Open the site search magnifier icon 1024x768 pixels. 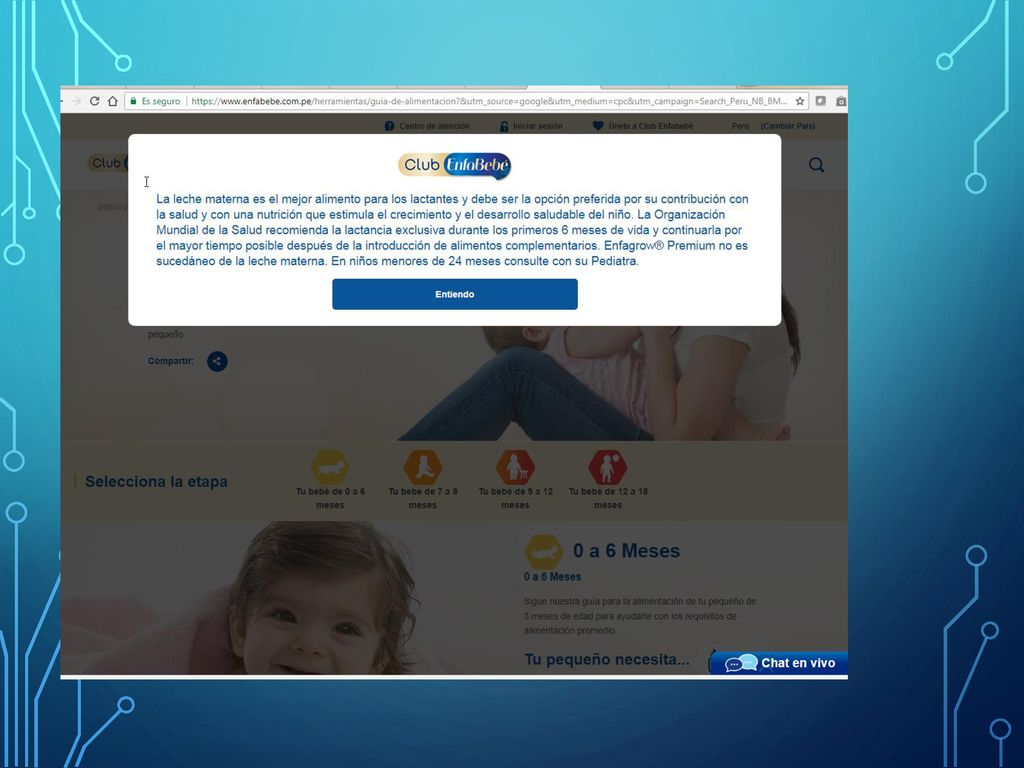tap(816, 165)
